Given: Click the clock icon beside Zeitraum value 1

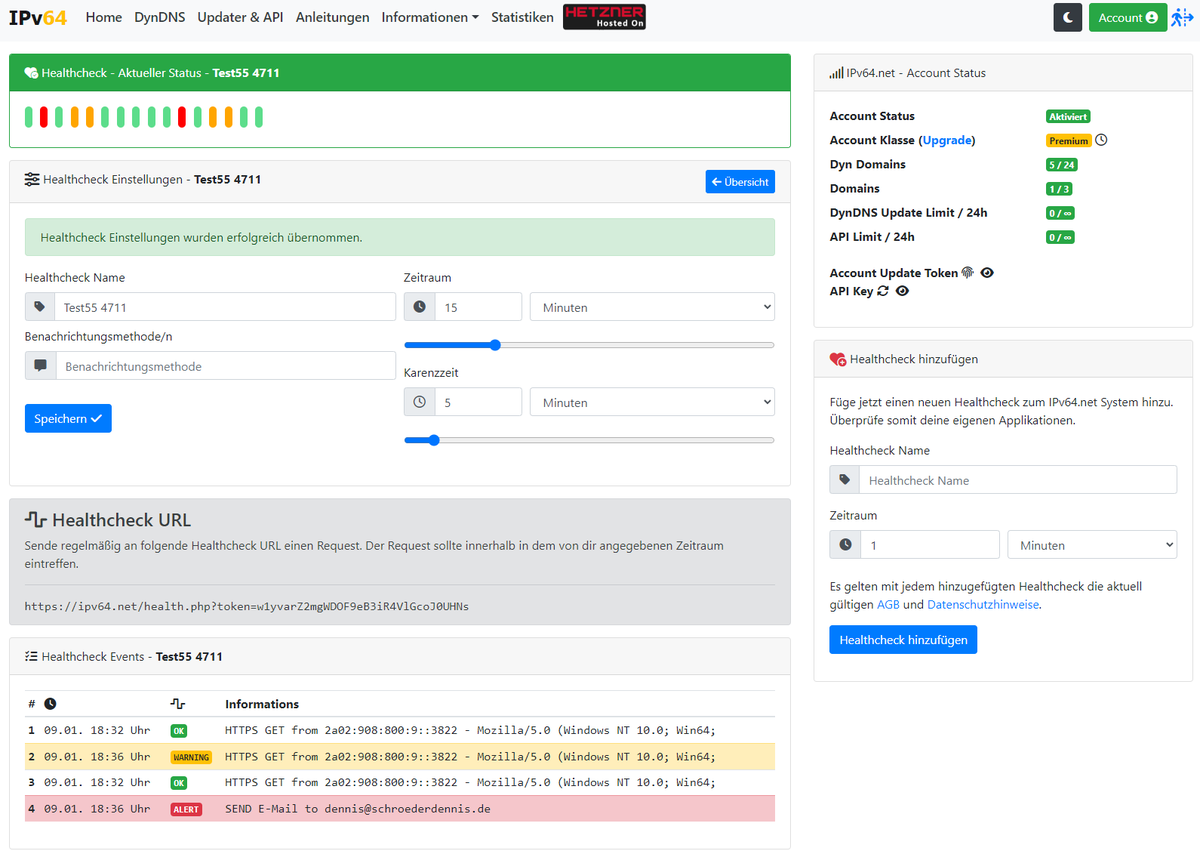Looking at the screenshot, I should point(846,545).
